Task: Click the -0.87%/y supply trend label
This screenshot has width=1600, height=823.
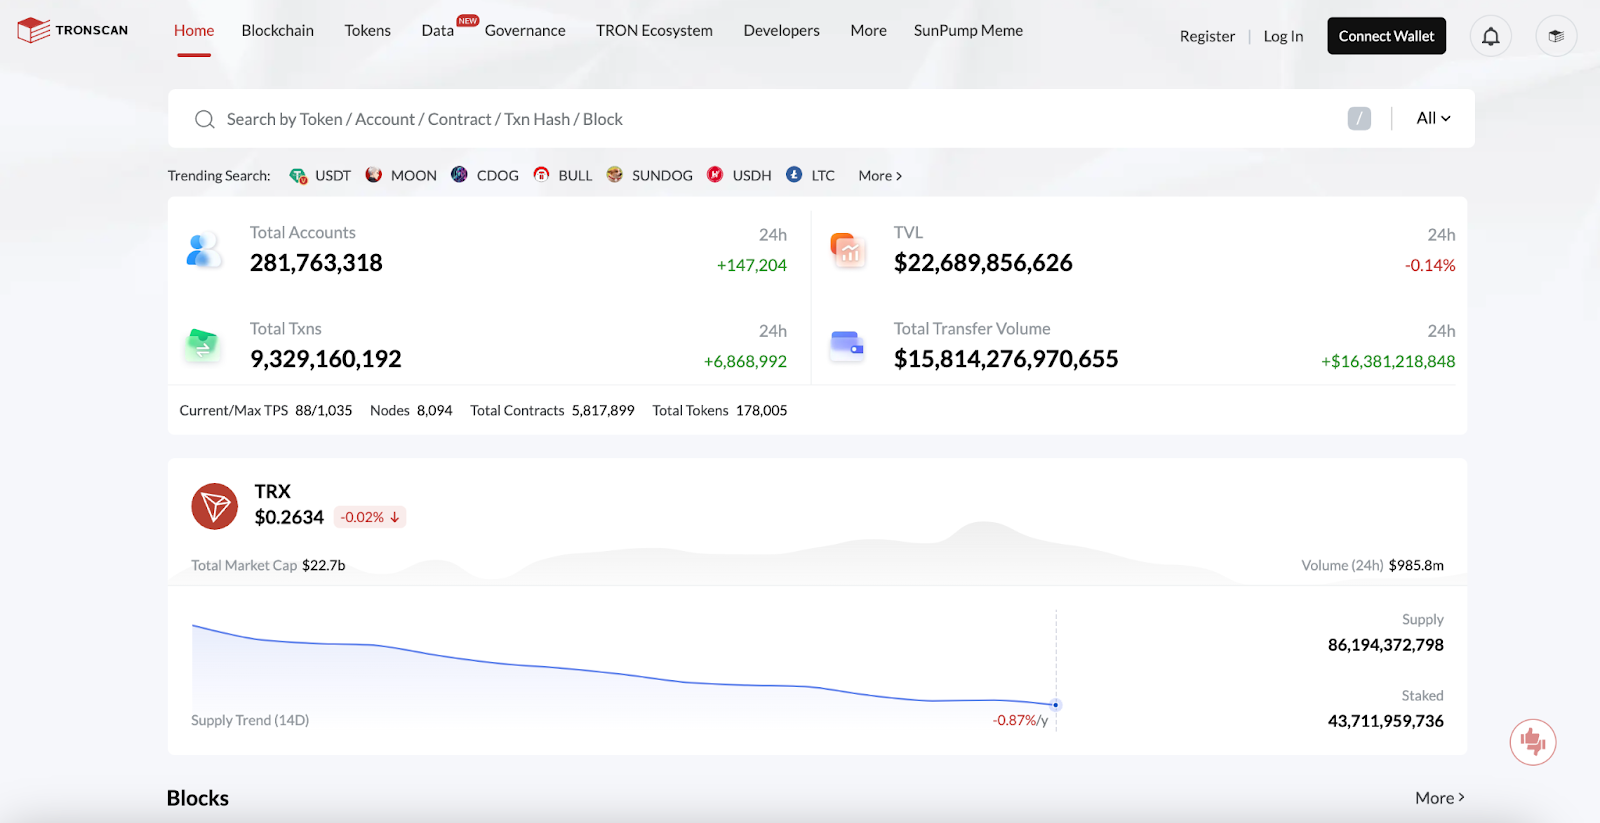Action: coord(1020,721)
